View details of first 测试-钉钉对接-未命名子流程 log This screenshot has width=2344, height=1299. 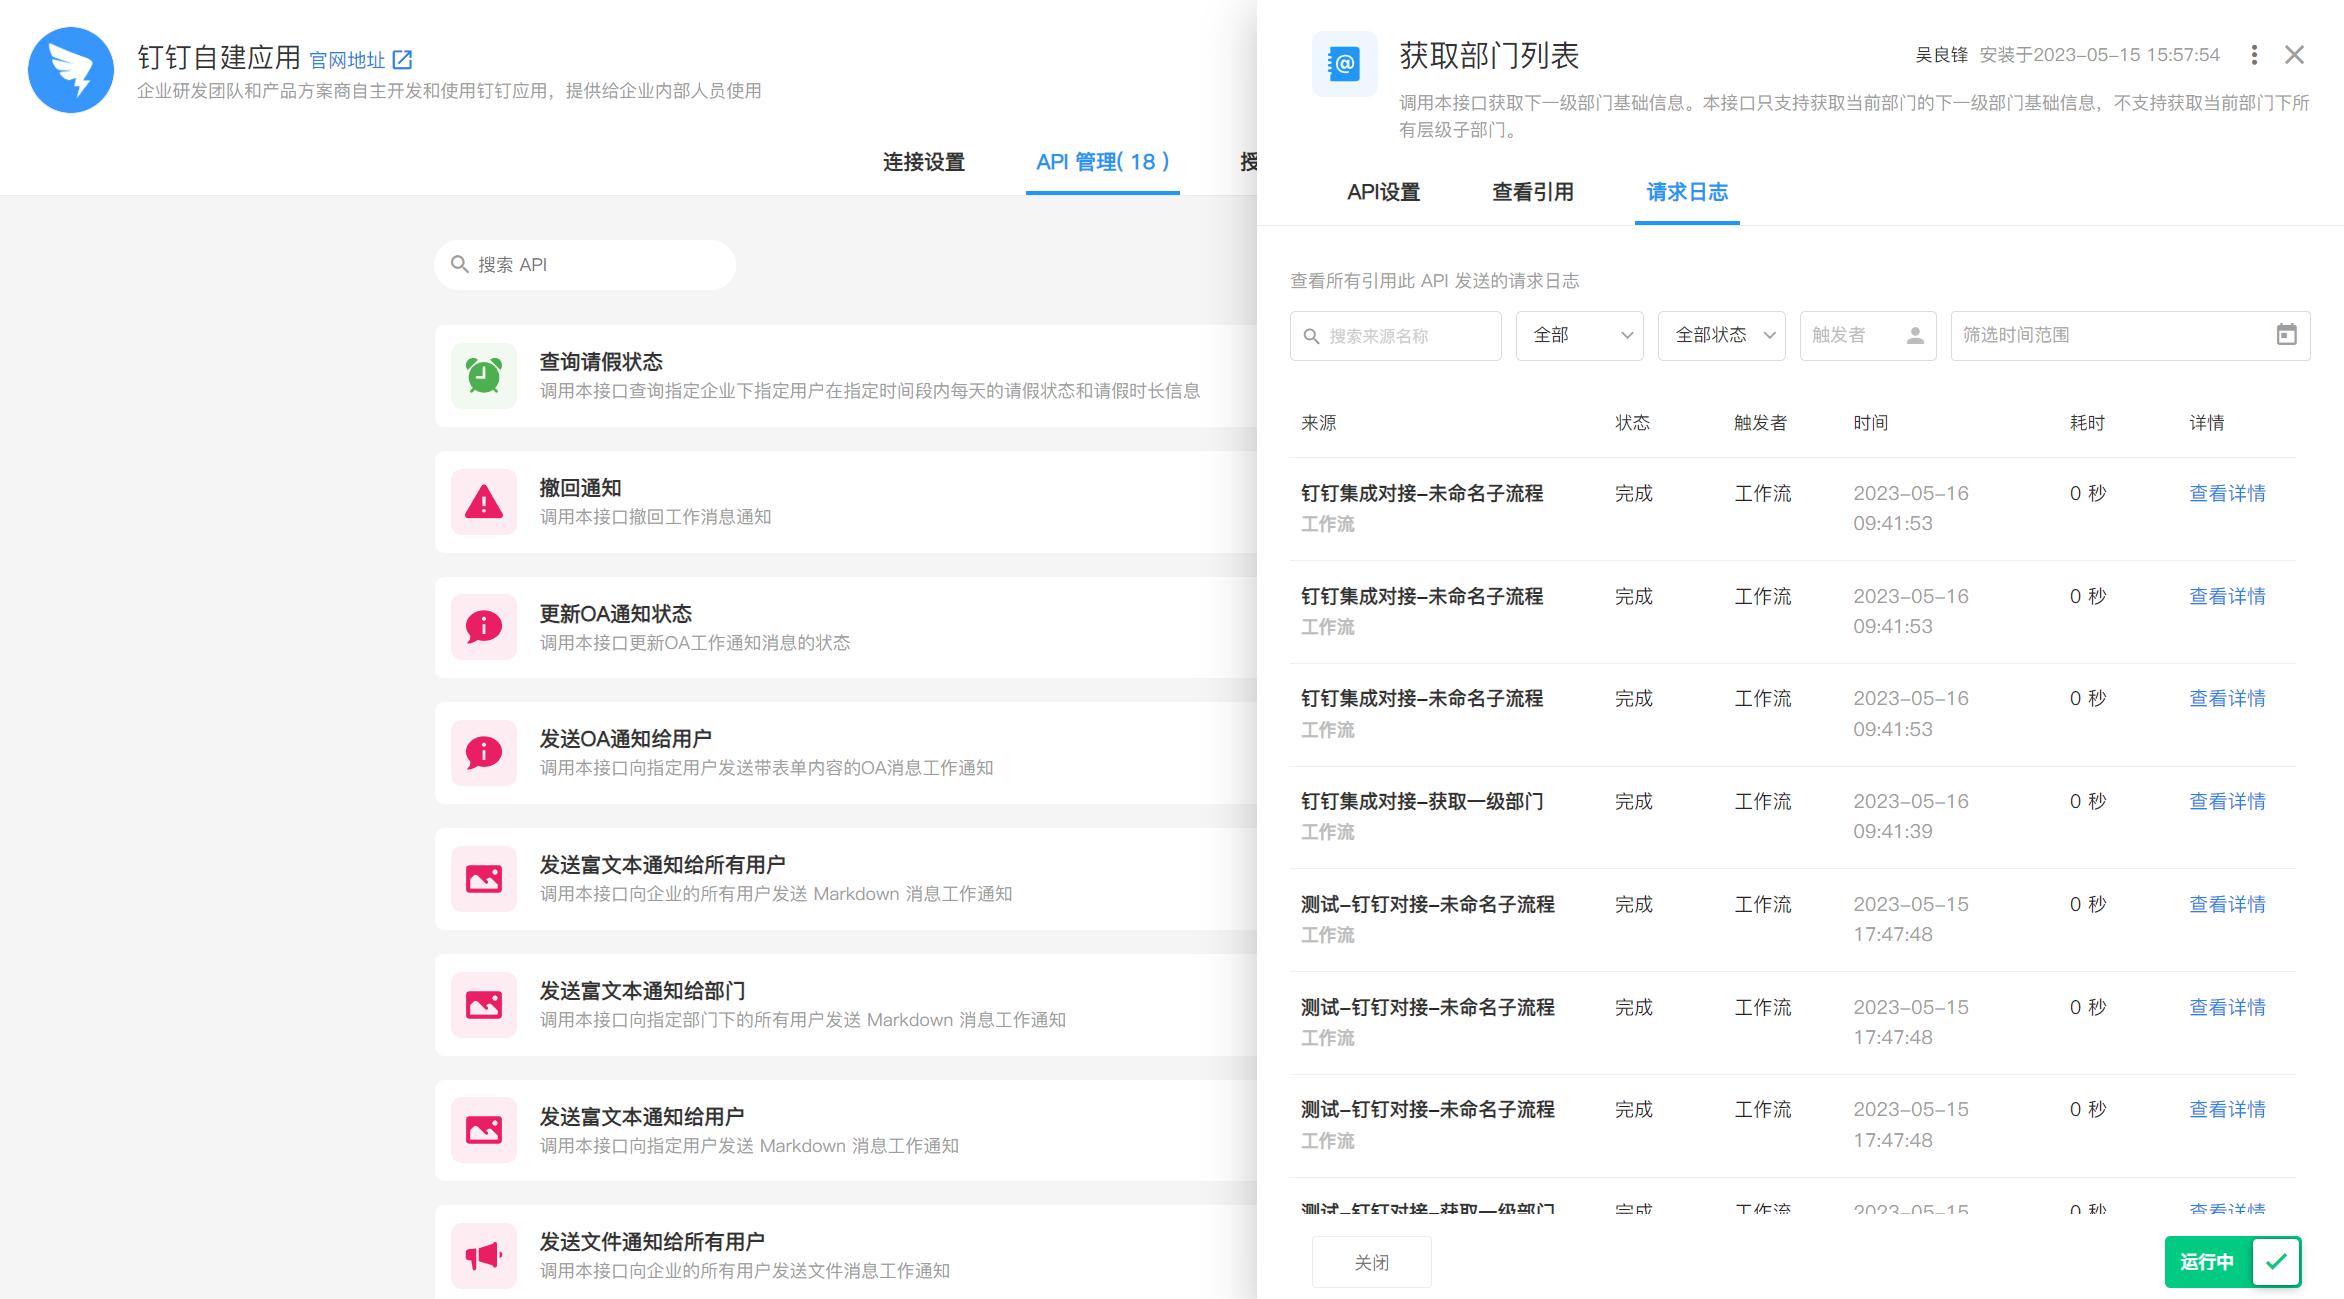click(2228, 904)
